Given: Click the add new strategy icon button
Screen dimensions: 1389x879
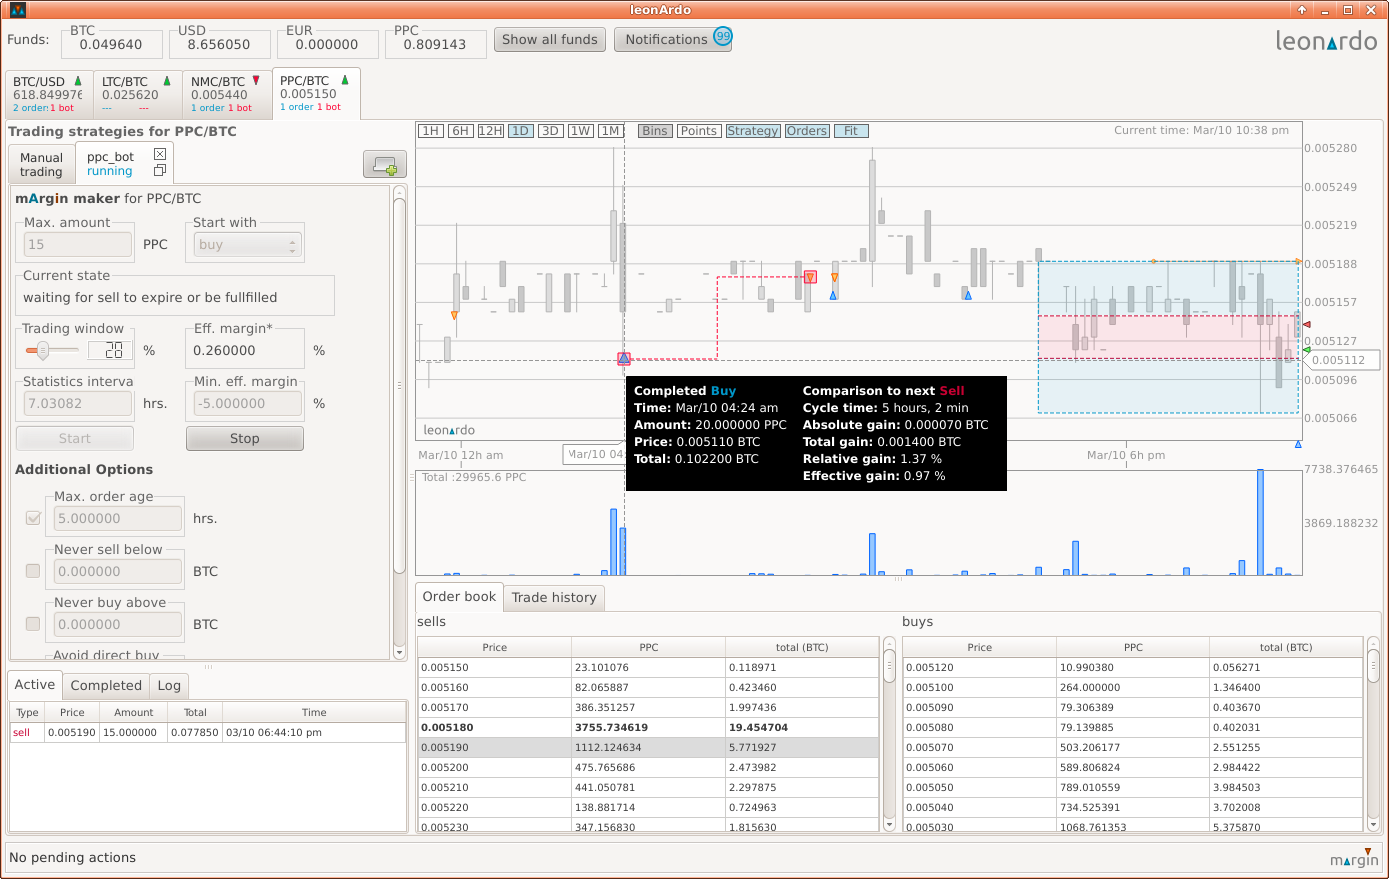Looking at the screenshot, I should click(x=384, y=165).
